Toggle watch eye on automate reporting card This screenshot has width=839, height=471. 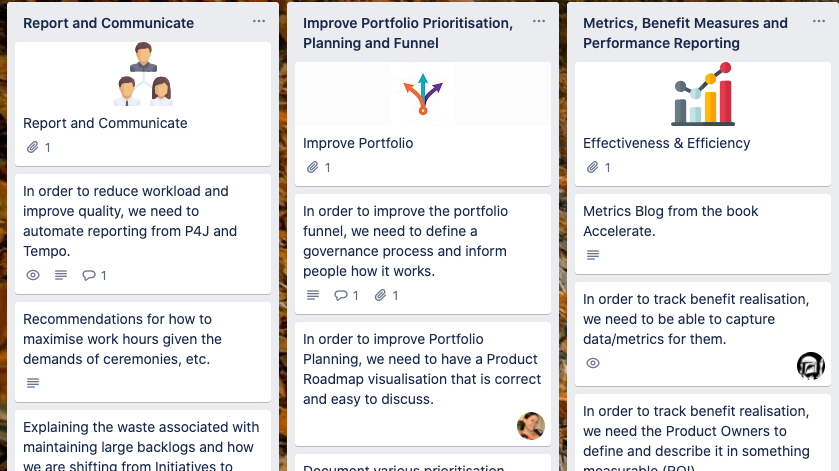pos(33,276)
